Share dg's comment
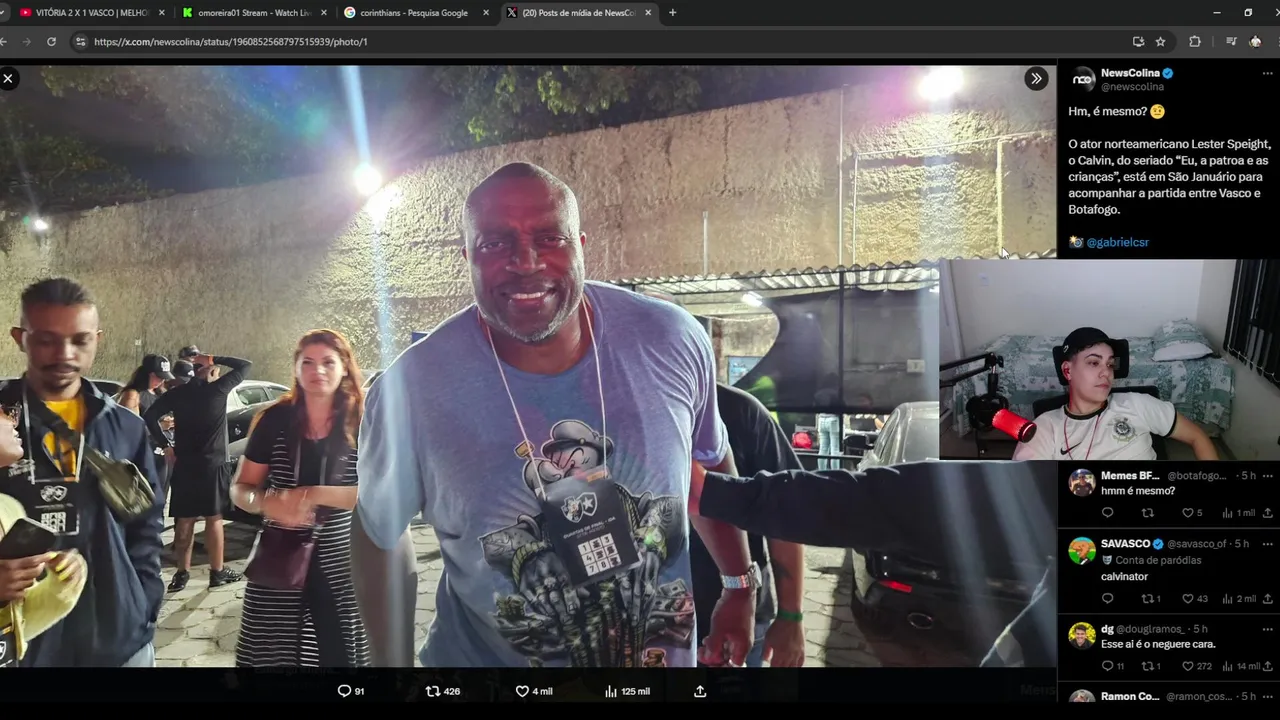Screen dimensions: 1280x720 1267,667
